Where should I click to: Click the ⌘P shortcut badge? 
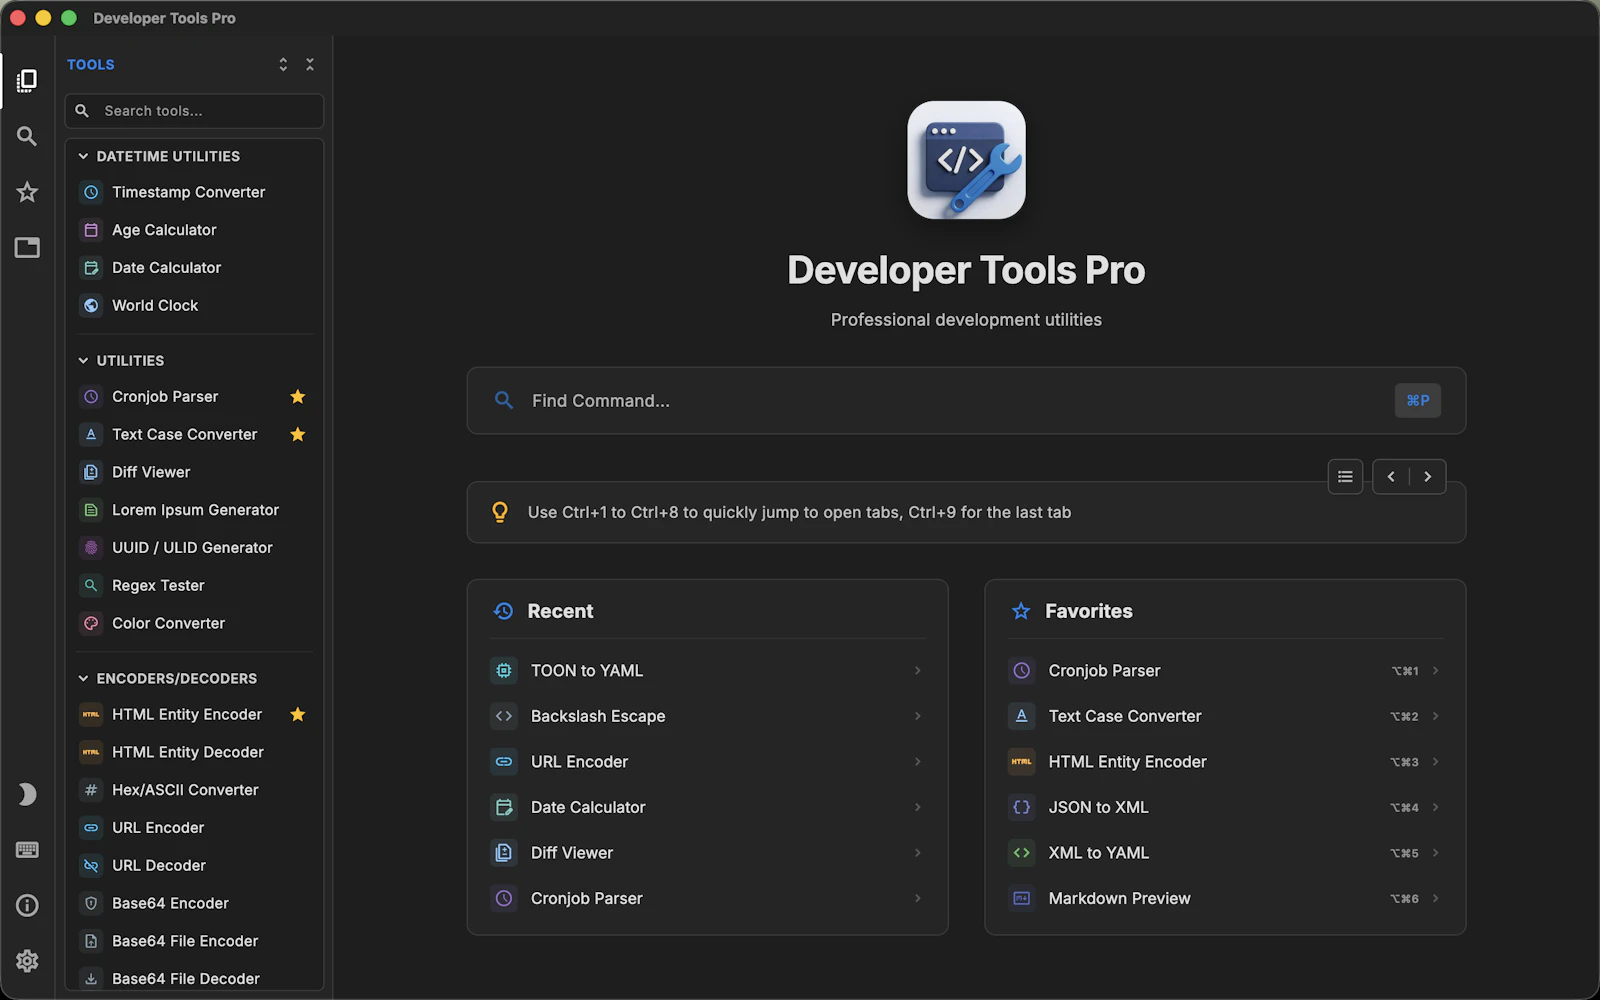coord(1417,401)
